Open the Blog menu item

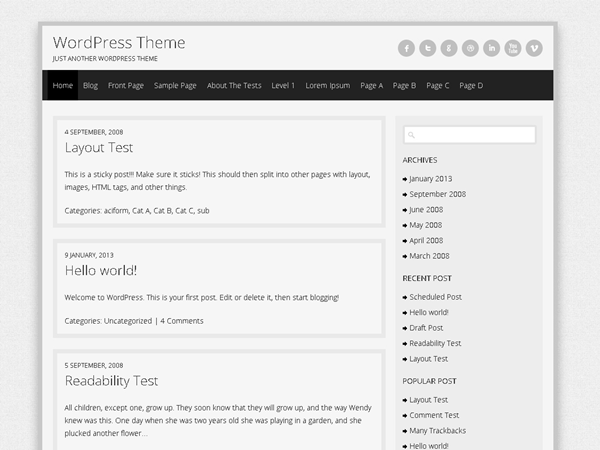90,85
